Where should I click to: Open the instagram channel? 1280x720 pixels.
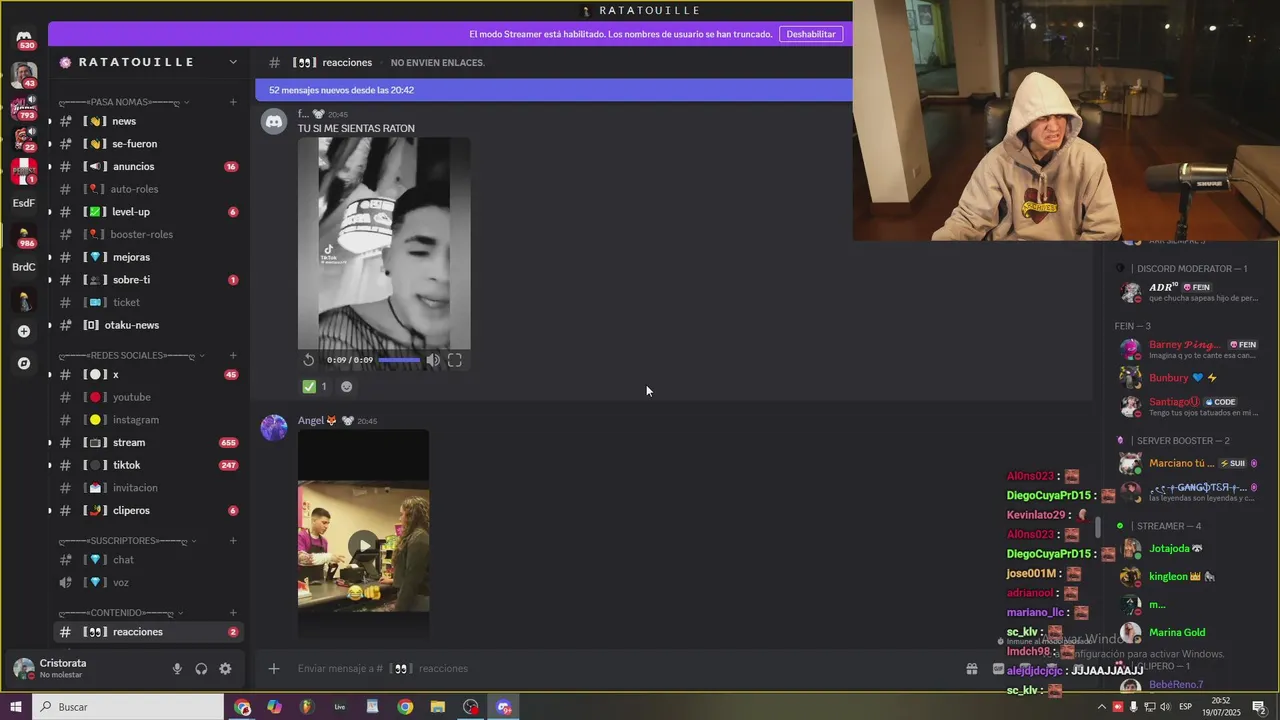(x=148, y=420)
